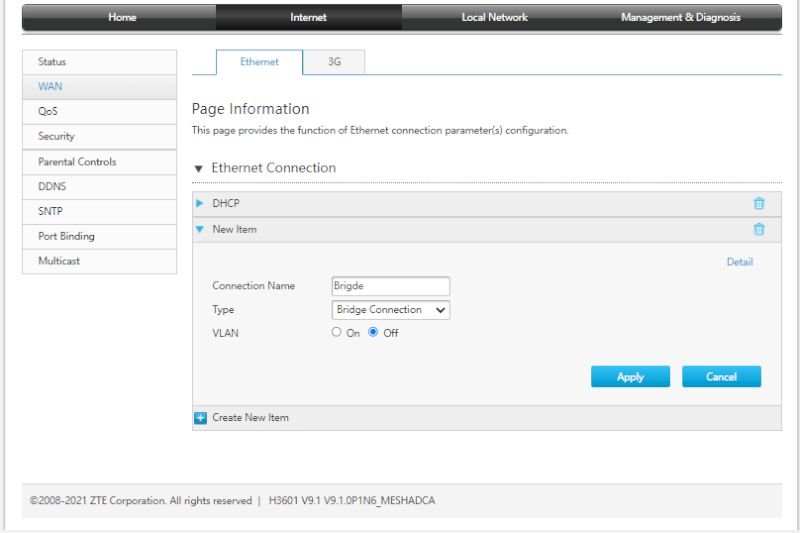Click the firmware version text H3601 V9.1
The image size is (800, 533).
tap(352, 501)
